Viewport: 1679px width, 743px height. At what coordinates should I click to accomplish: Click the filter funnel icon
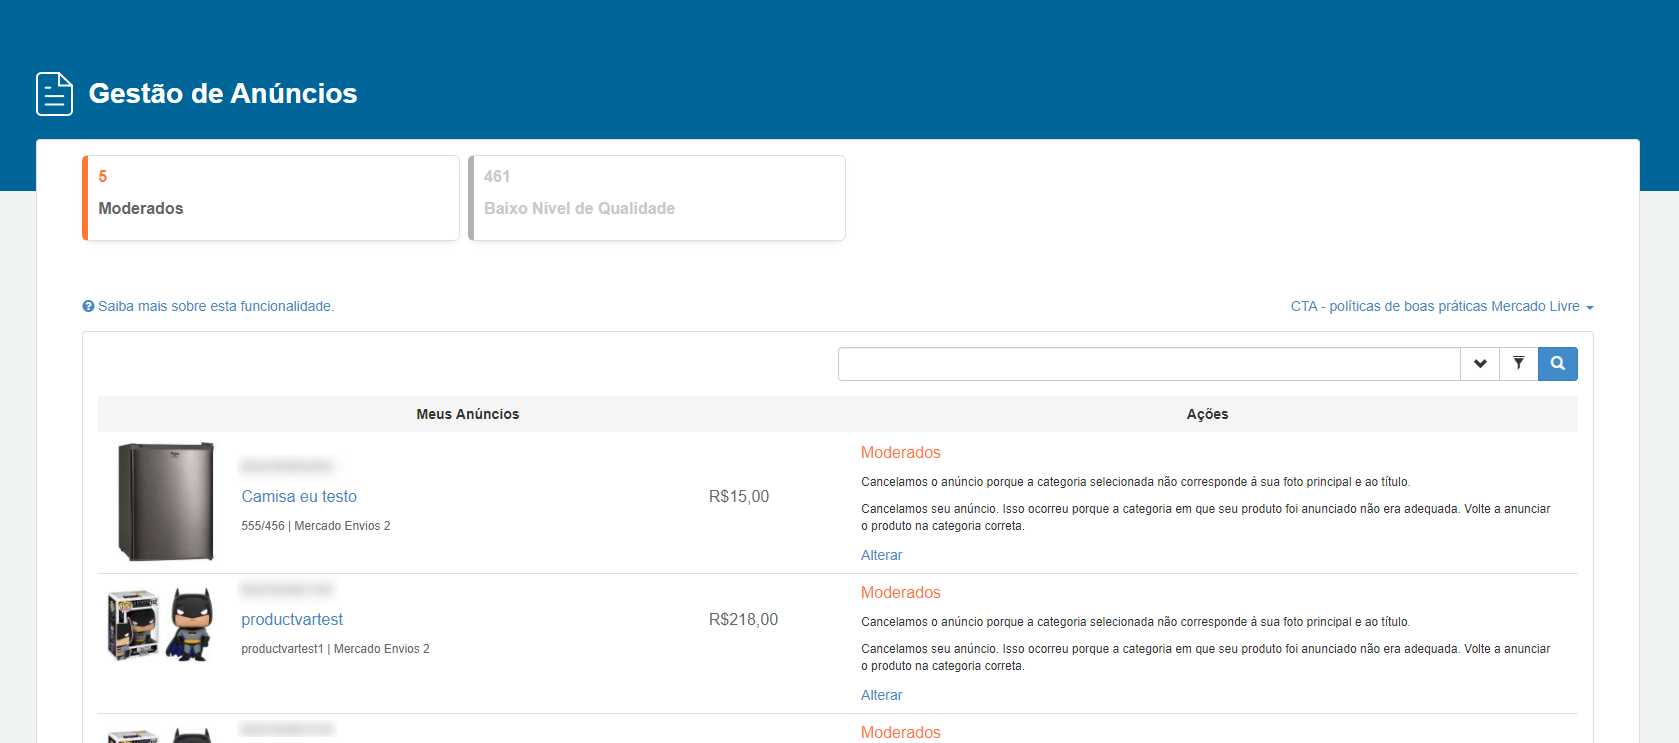(1518, 364)
